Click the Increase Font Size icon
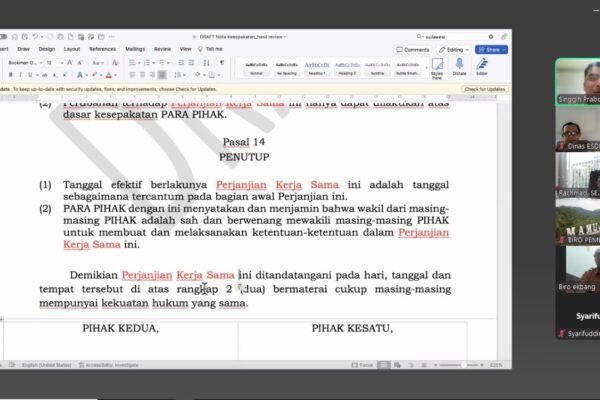Image resolution: width=600 pixels, height=400 pixels. (70, 62)
